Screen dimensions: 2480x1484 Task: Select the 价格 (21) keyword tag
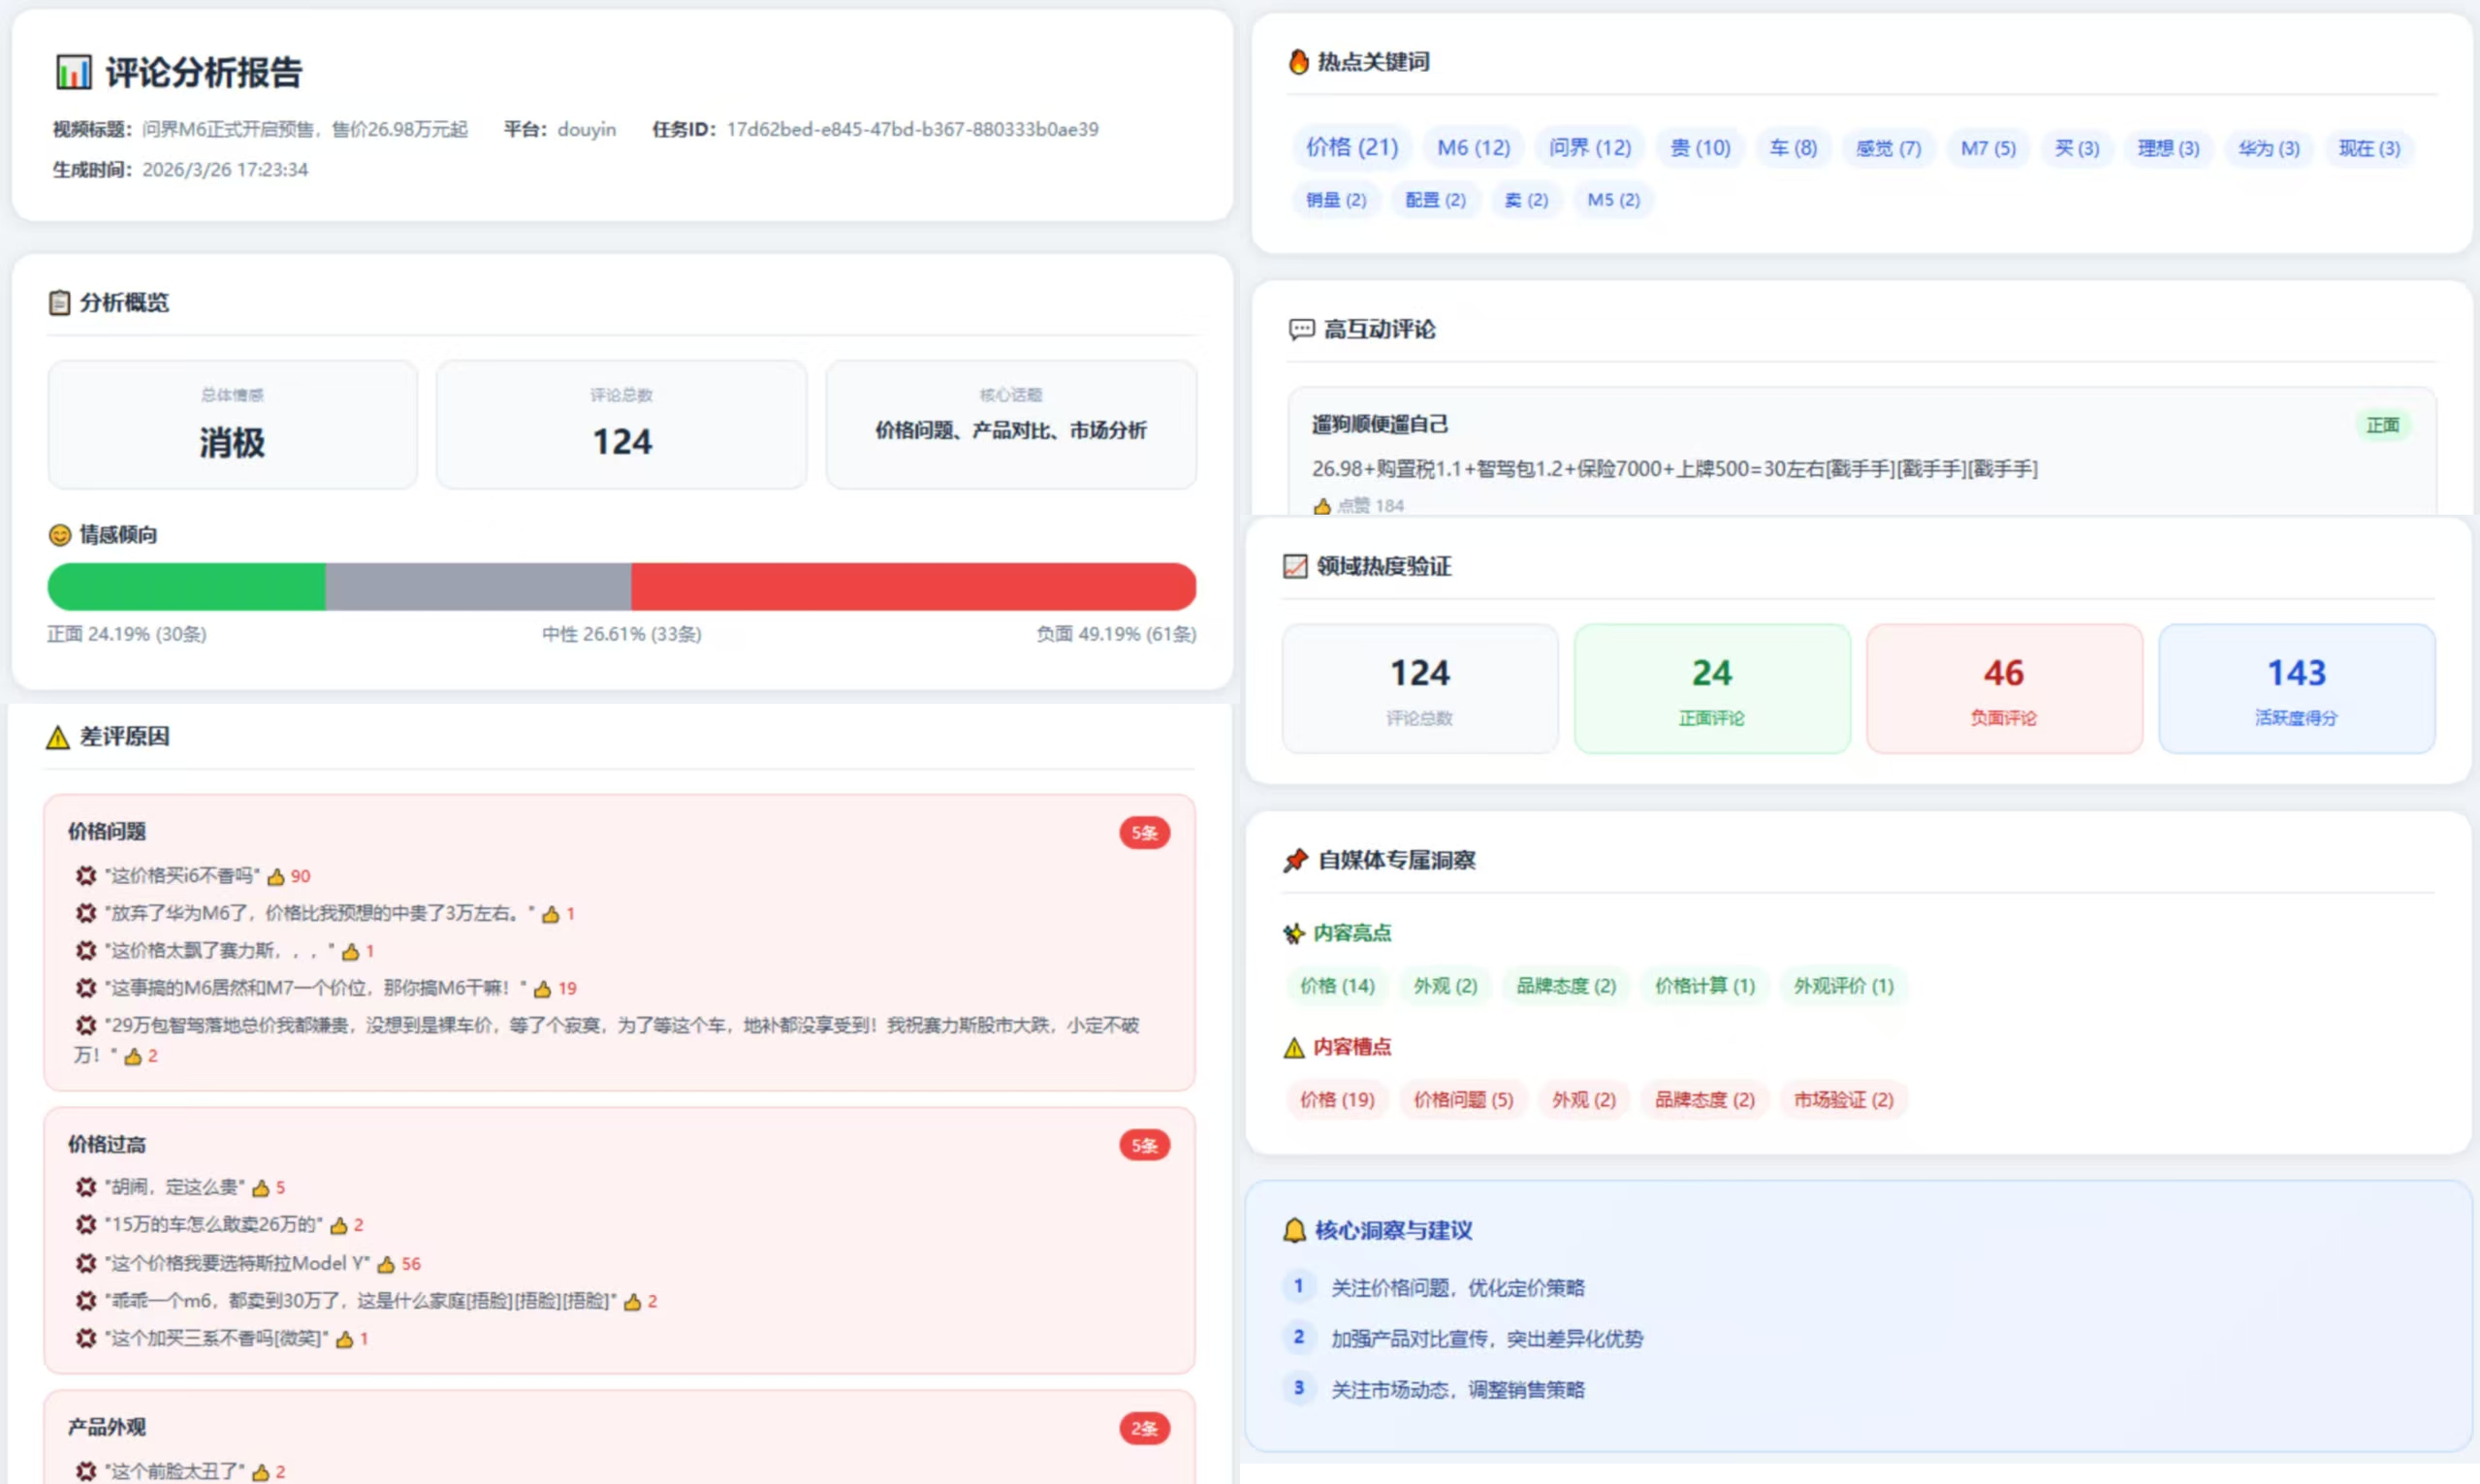pos(1352,148)
